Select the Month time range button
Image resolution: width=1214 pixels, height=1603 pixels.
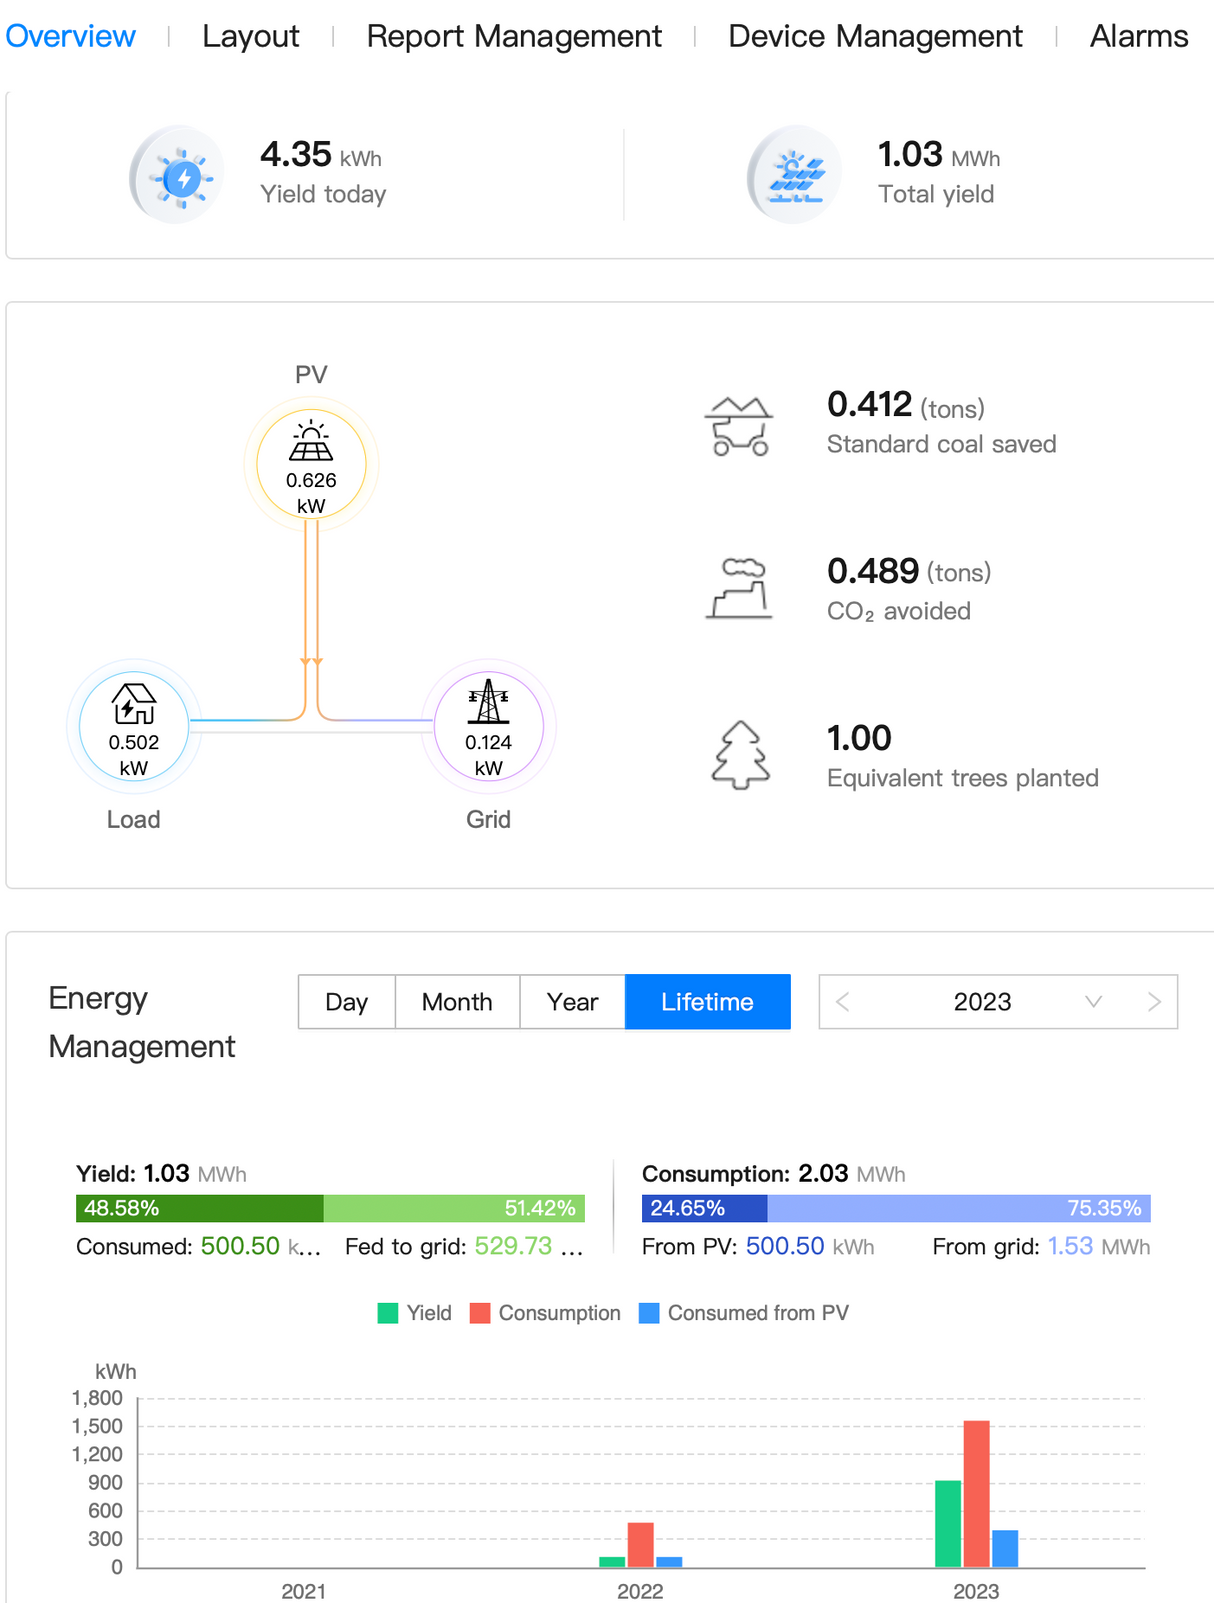[x=457, y=1002]
